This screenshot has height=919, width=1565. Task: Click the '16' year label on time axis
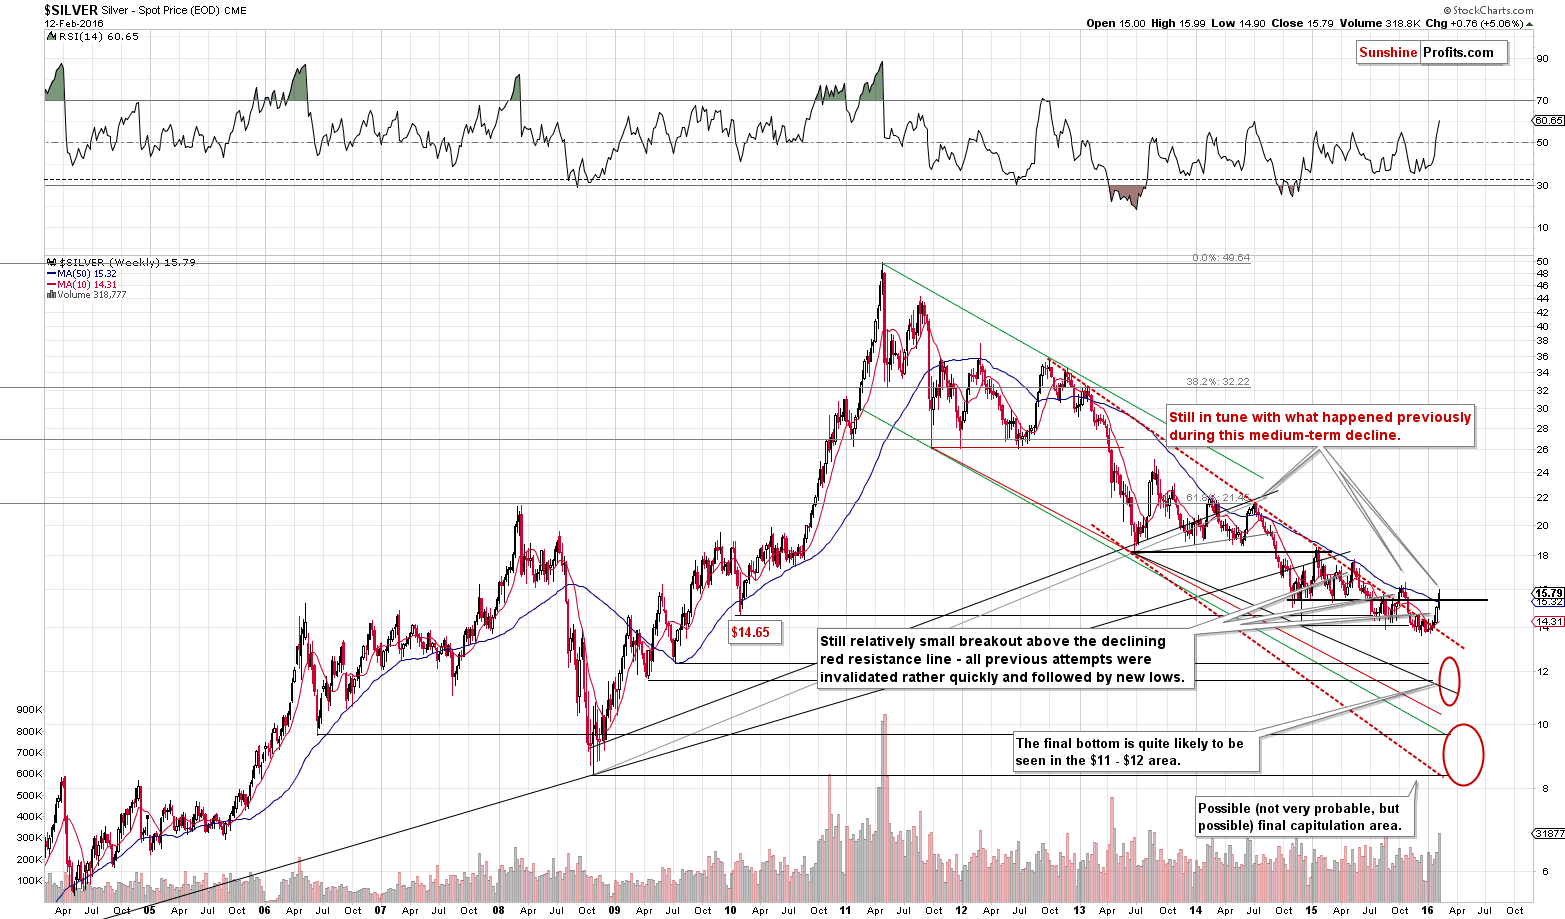click(1428, 911)
